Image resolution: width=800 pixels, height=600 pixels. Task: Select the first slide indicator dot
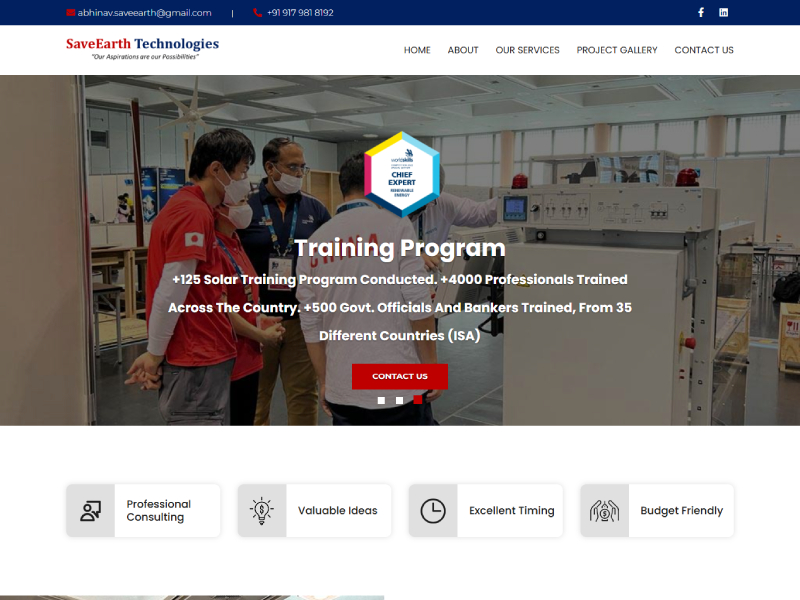[381, 400]
